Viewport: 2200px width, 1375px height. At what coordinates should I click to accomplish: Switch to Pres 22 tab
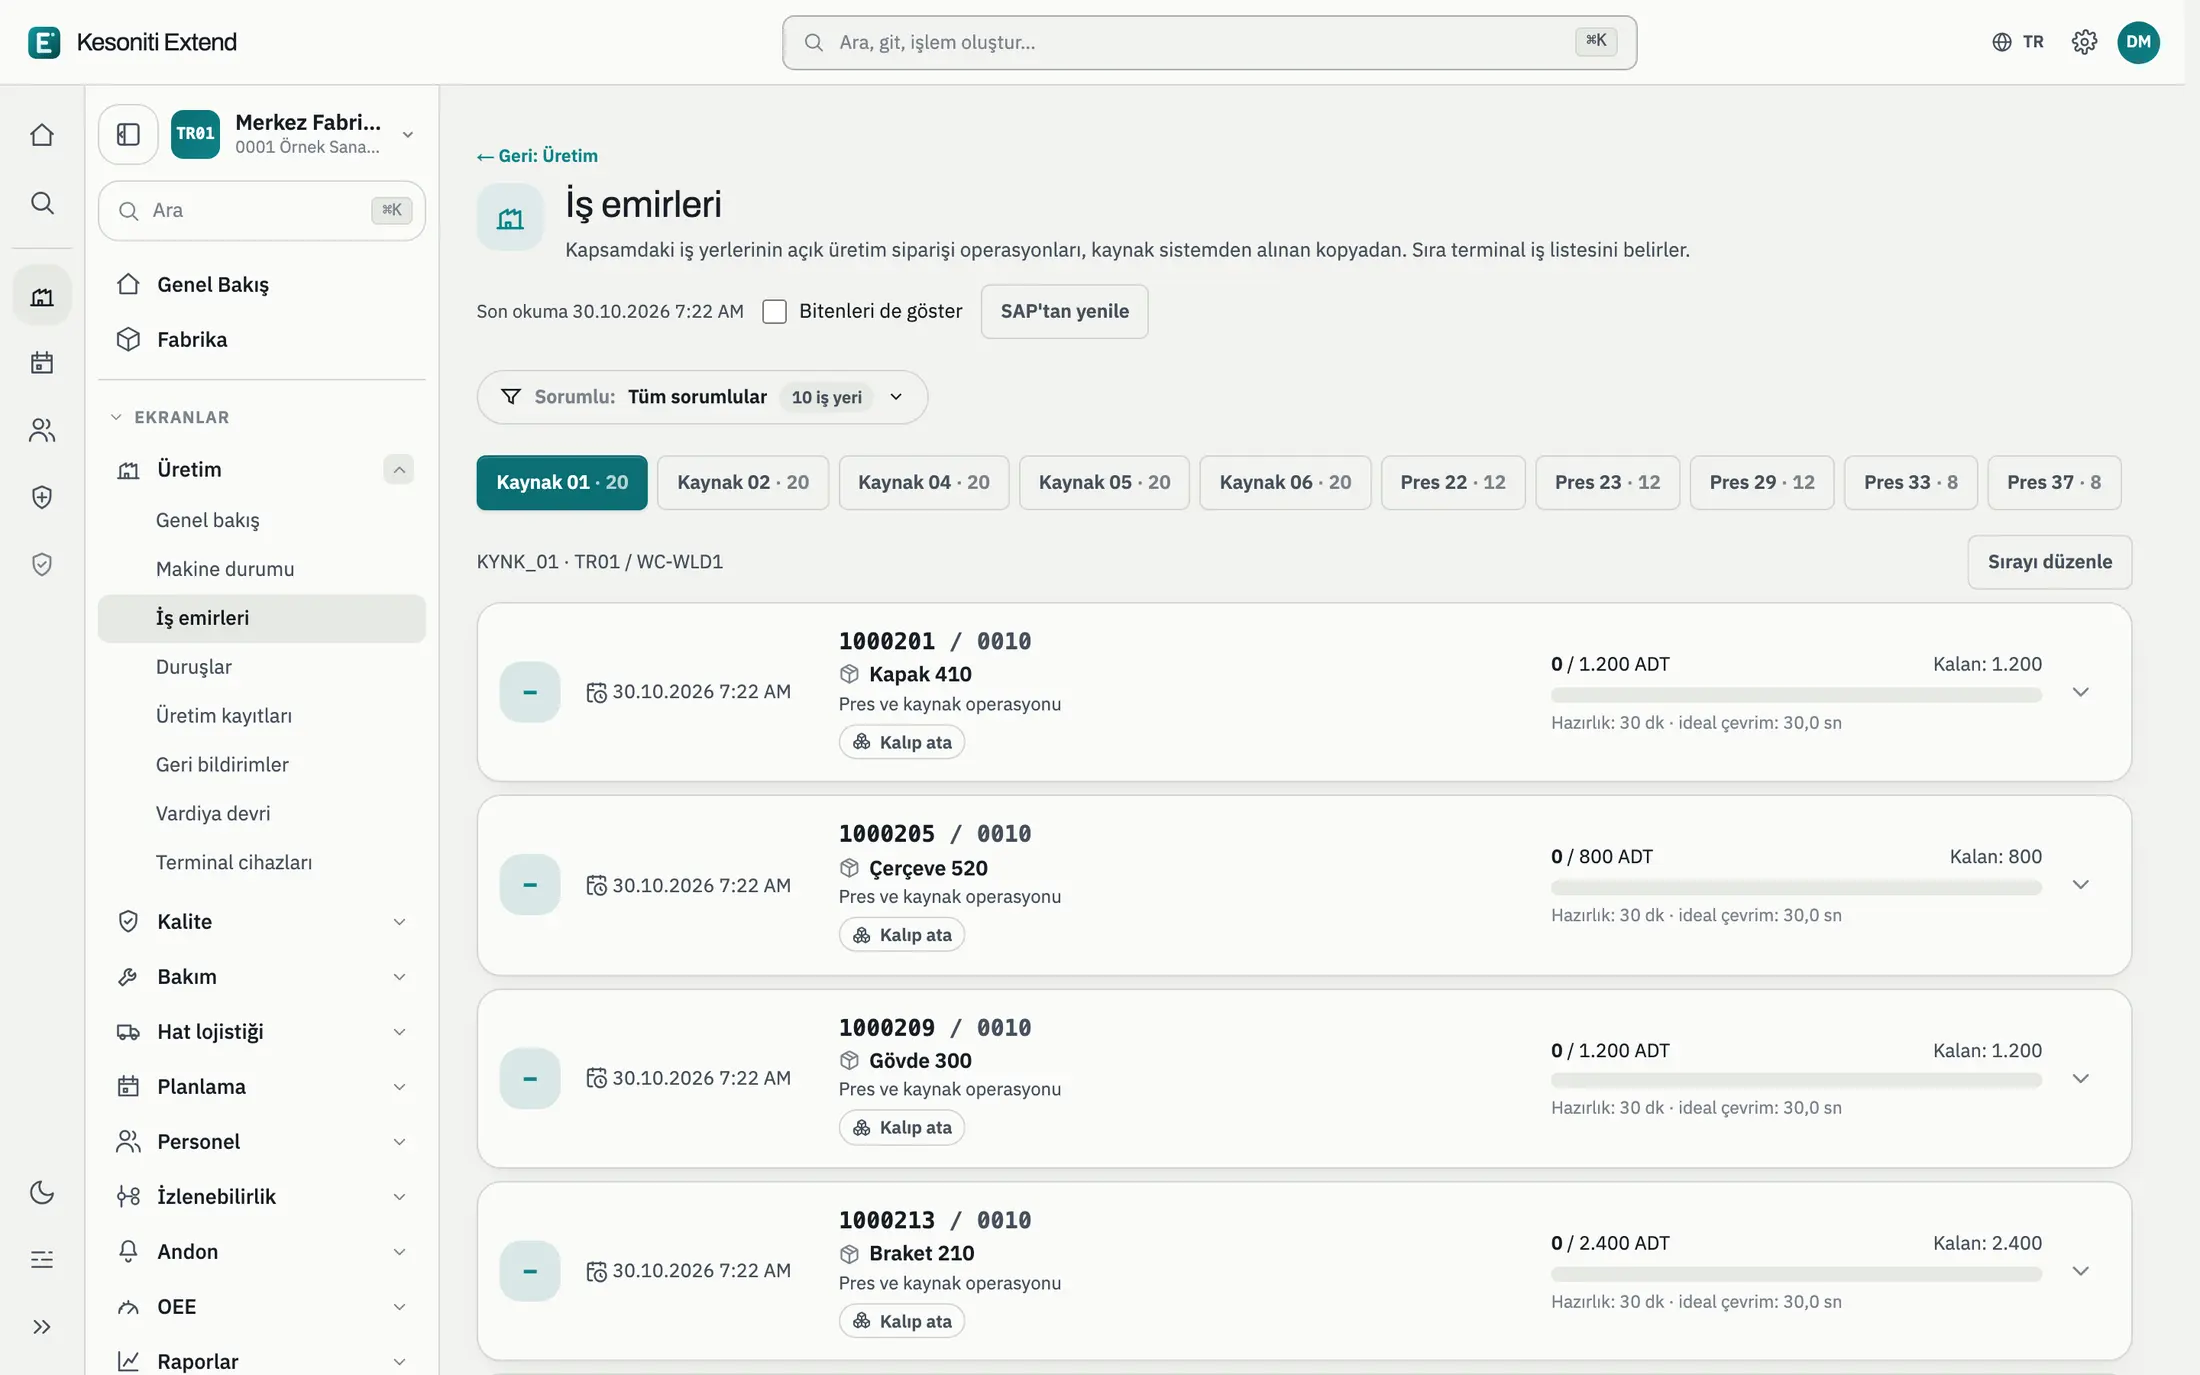click(x=1453, y=482)
